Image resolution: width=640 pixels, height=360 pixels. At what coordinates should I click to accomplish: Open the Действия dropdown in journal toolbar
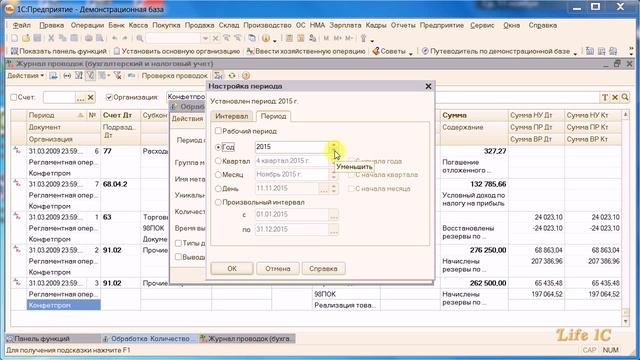(26, 76)
